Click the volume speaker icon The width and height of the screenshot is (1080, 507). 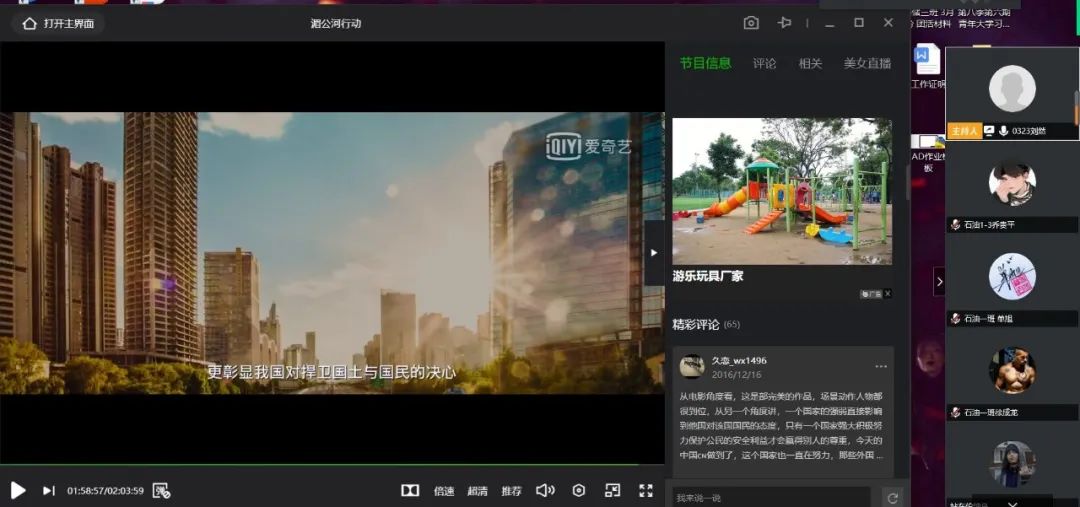coord(545,490)
